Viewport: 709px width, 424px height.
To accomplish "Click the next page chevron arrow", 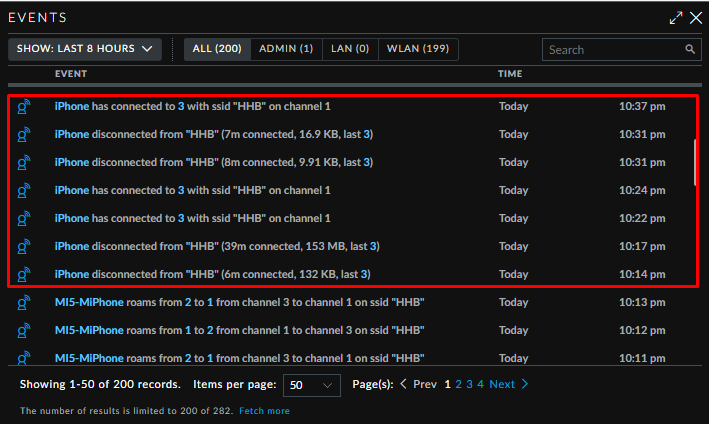I will pos(525,384).
